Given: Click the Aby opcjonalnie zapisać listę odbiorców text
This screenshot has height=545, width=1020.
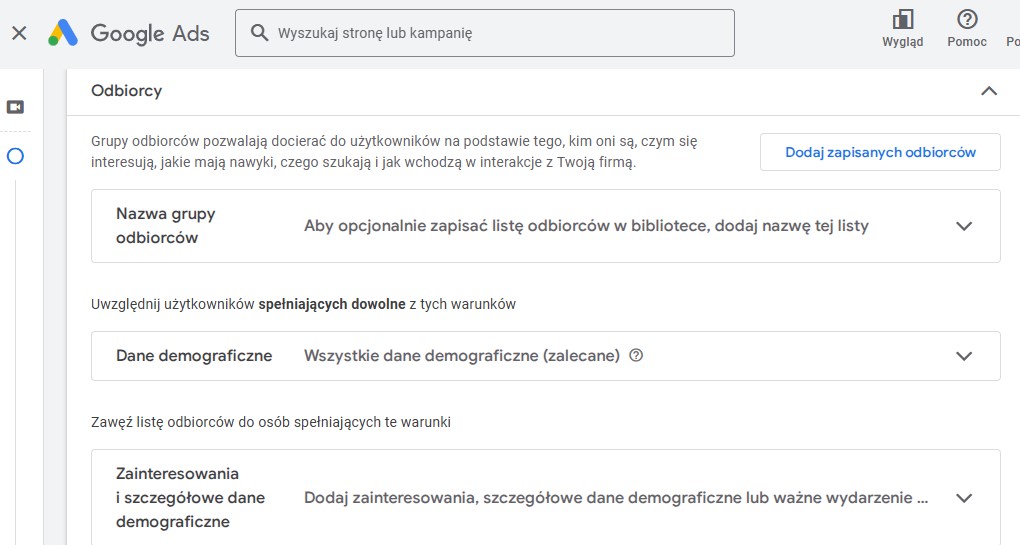Looking at the screenshot, I should [586, 226].
